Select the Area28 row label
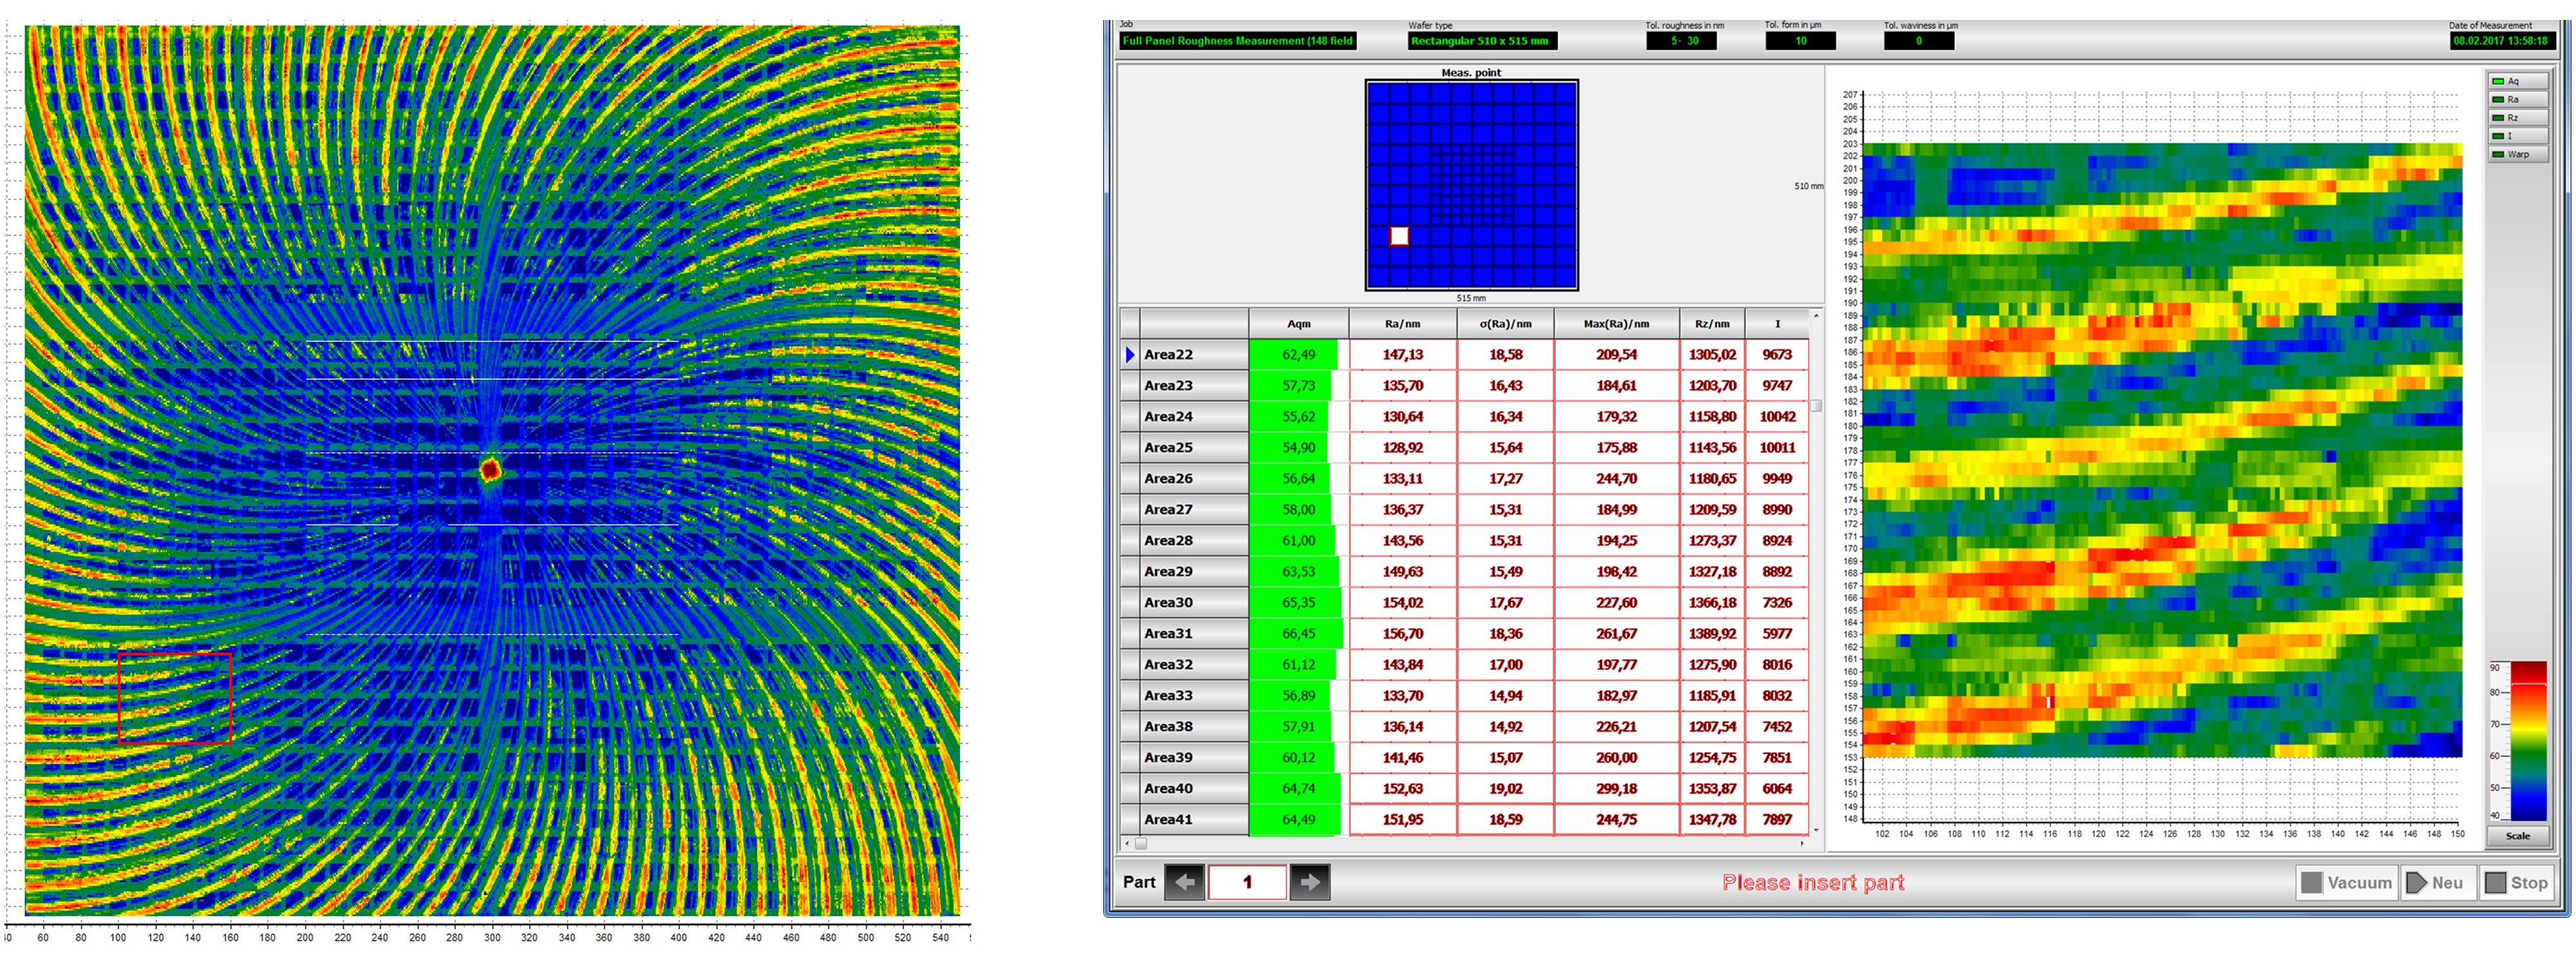The width and height of the screenshot is (2576, 972). 1194,541
